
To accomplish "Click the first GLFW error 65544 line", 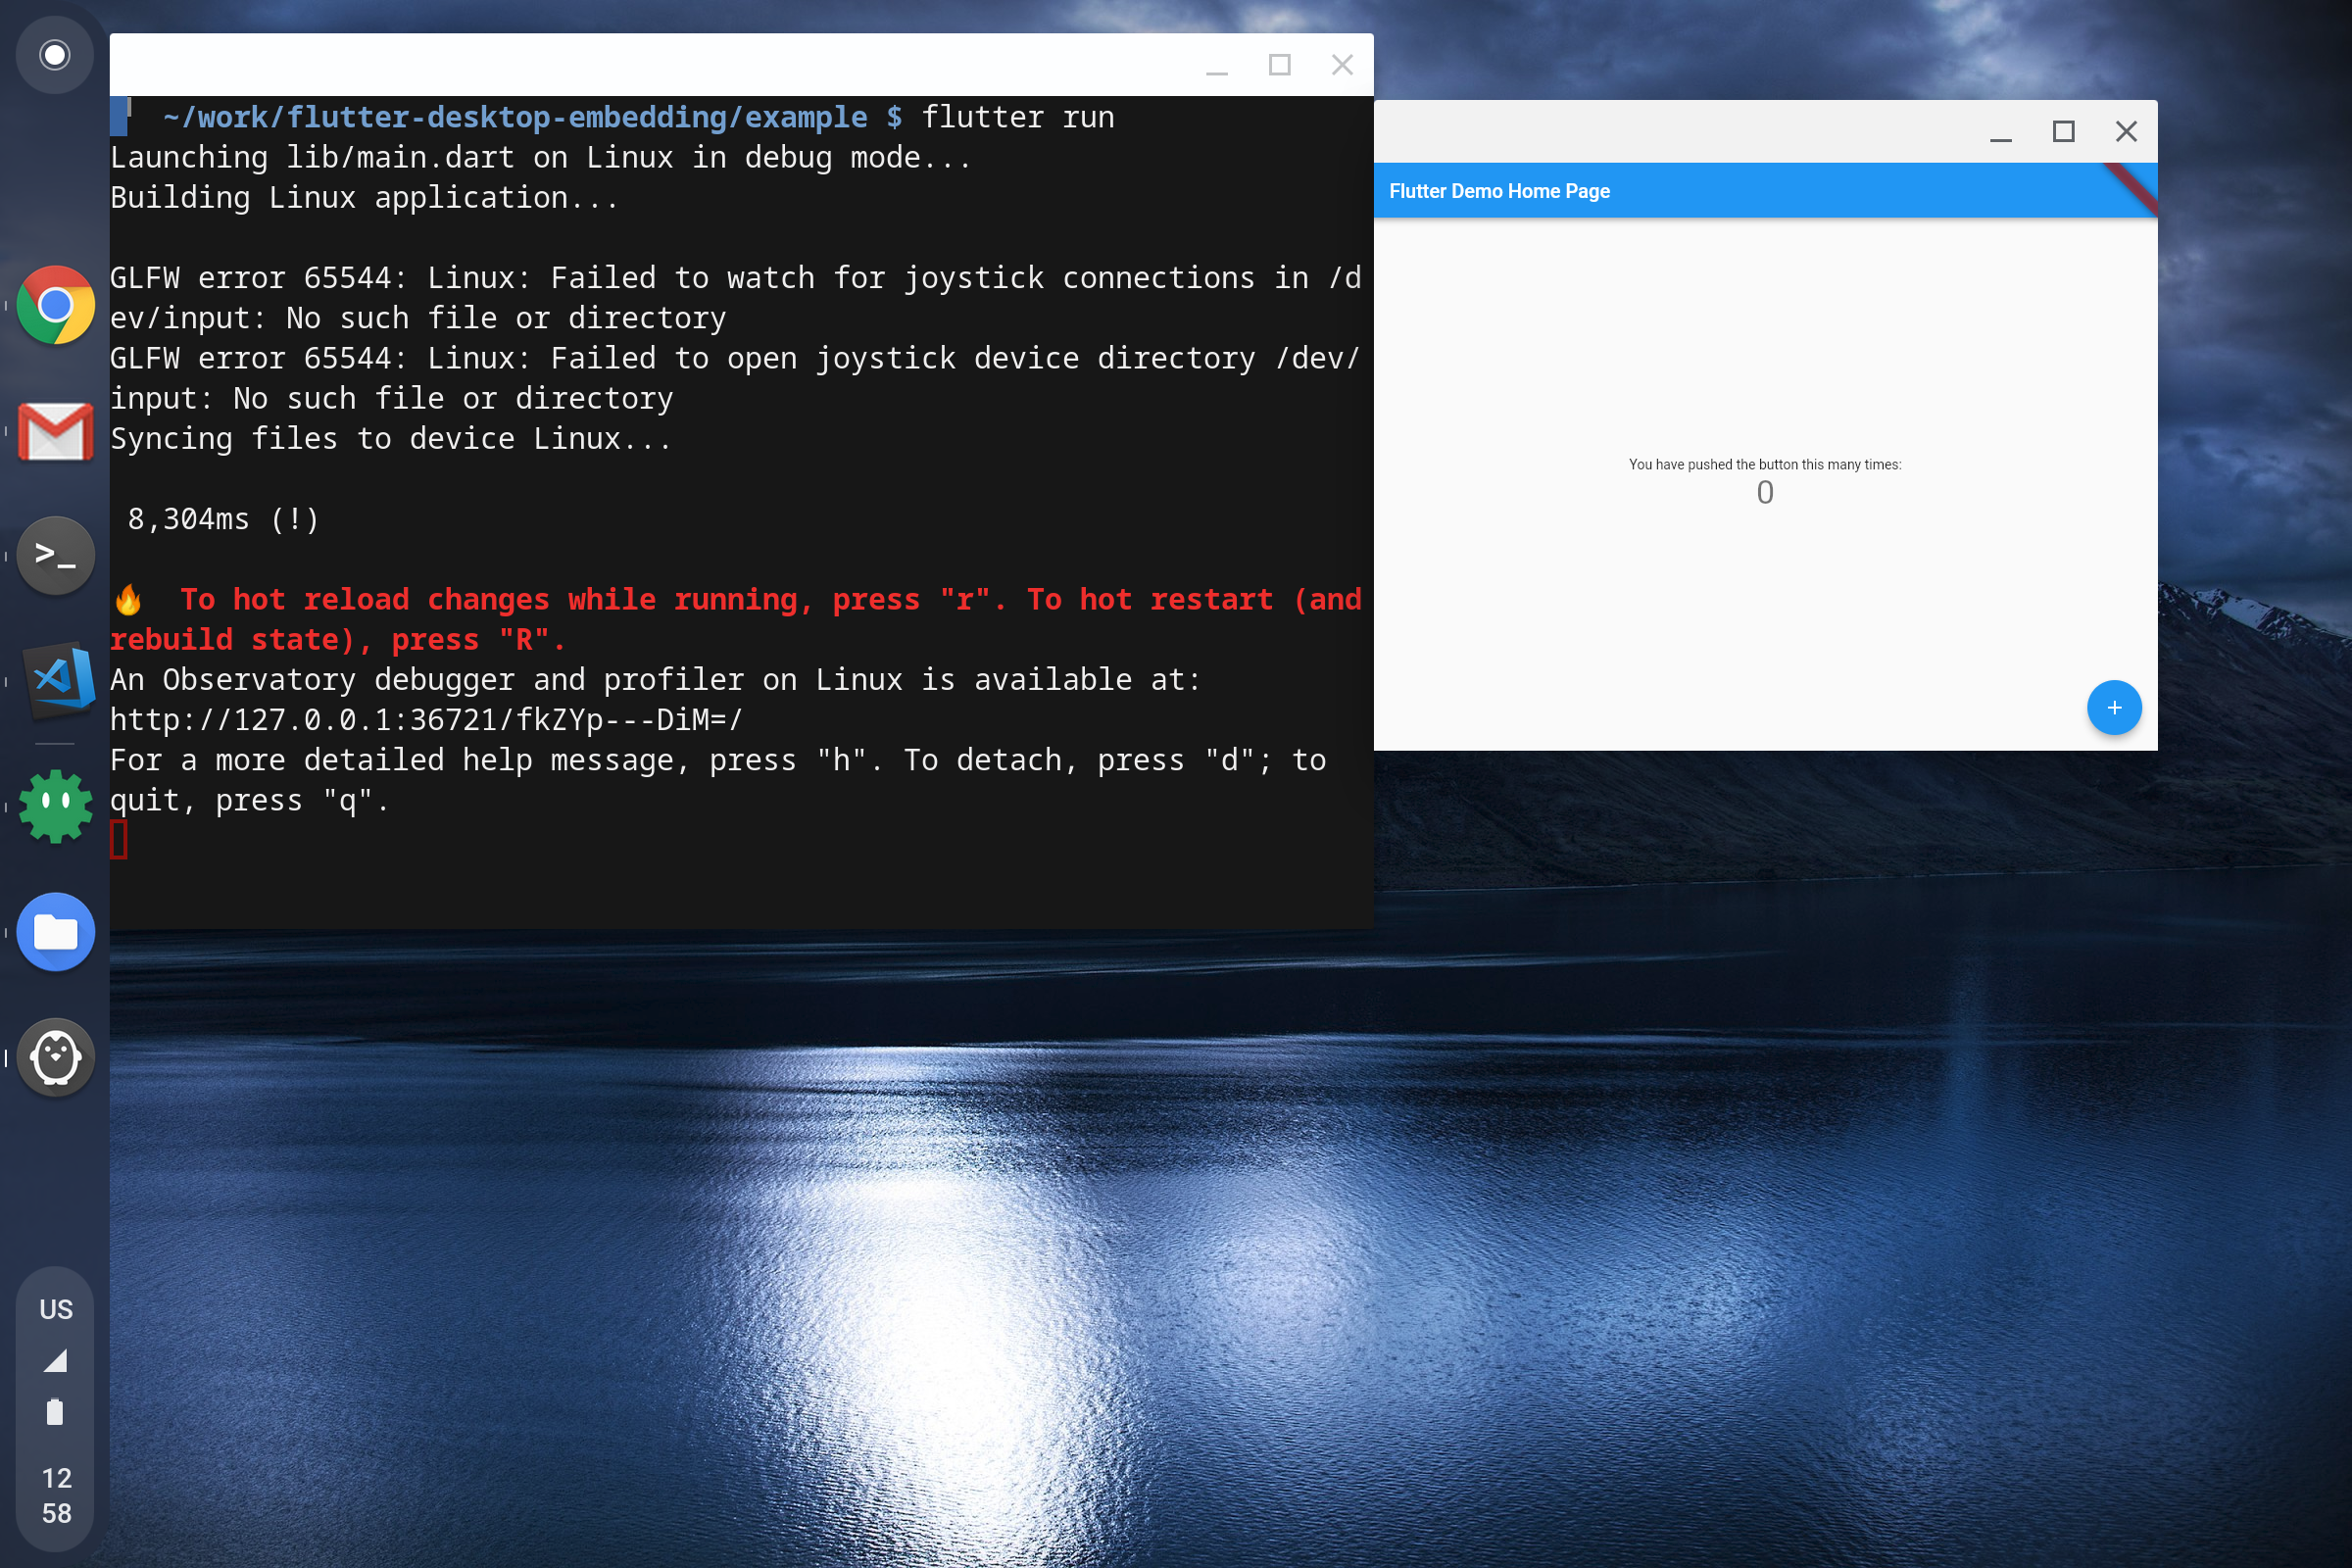I will (x=736, y=298).
